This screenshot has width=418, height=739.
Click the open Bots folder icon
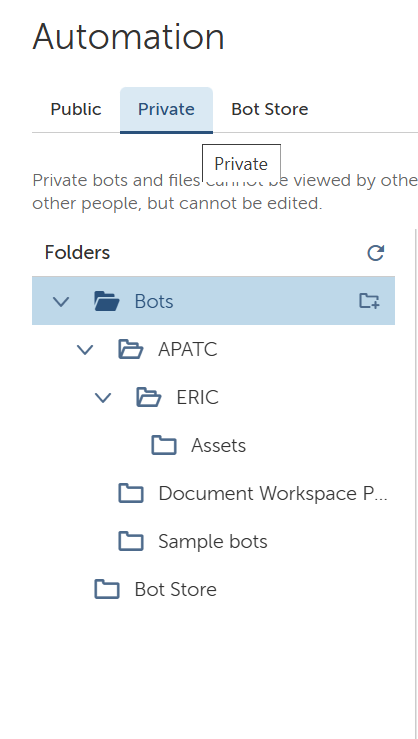[107, 301]
